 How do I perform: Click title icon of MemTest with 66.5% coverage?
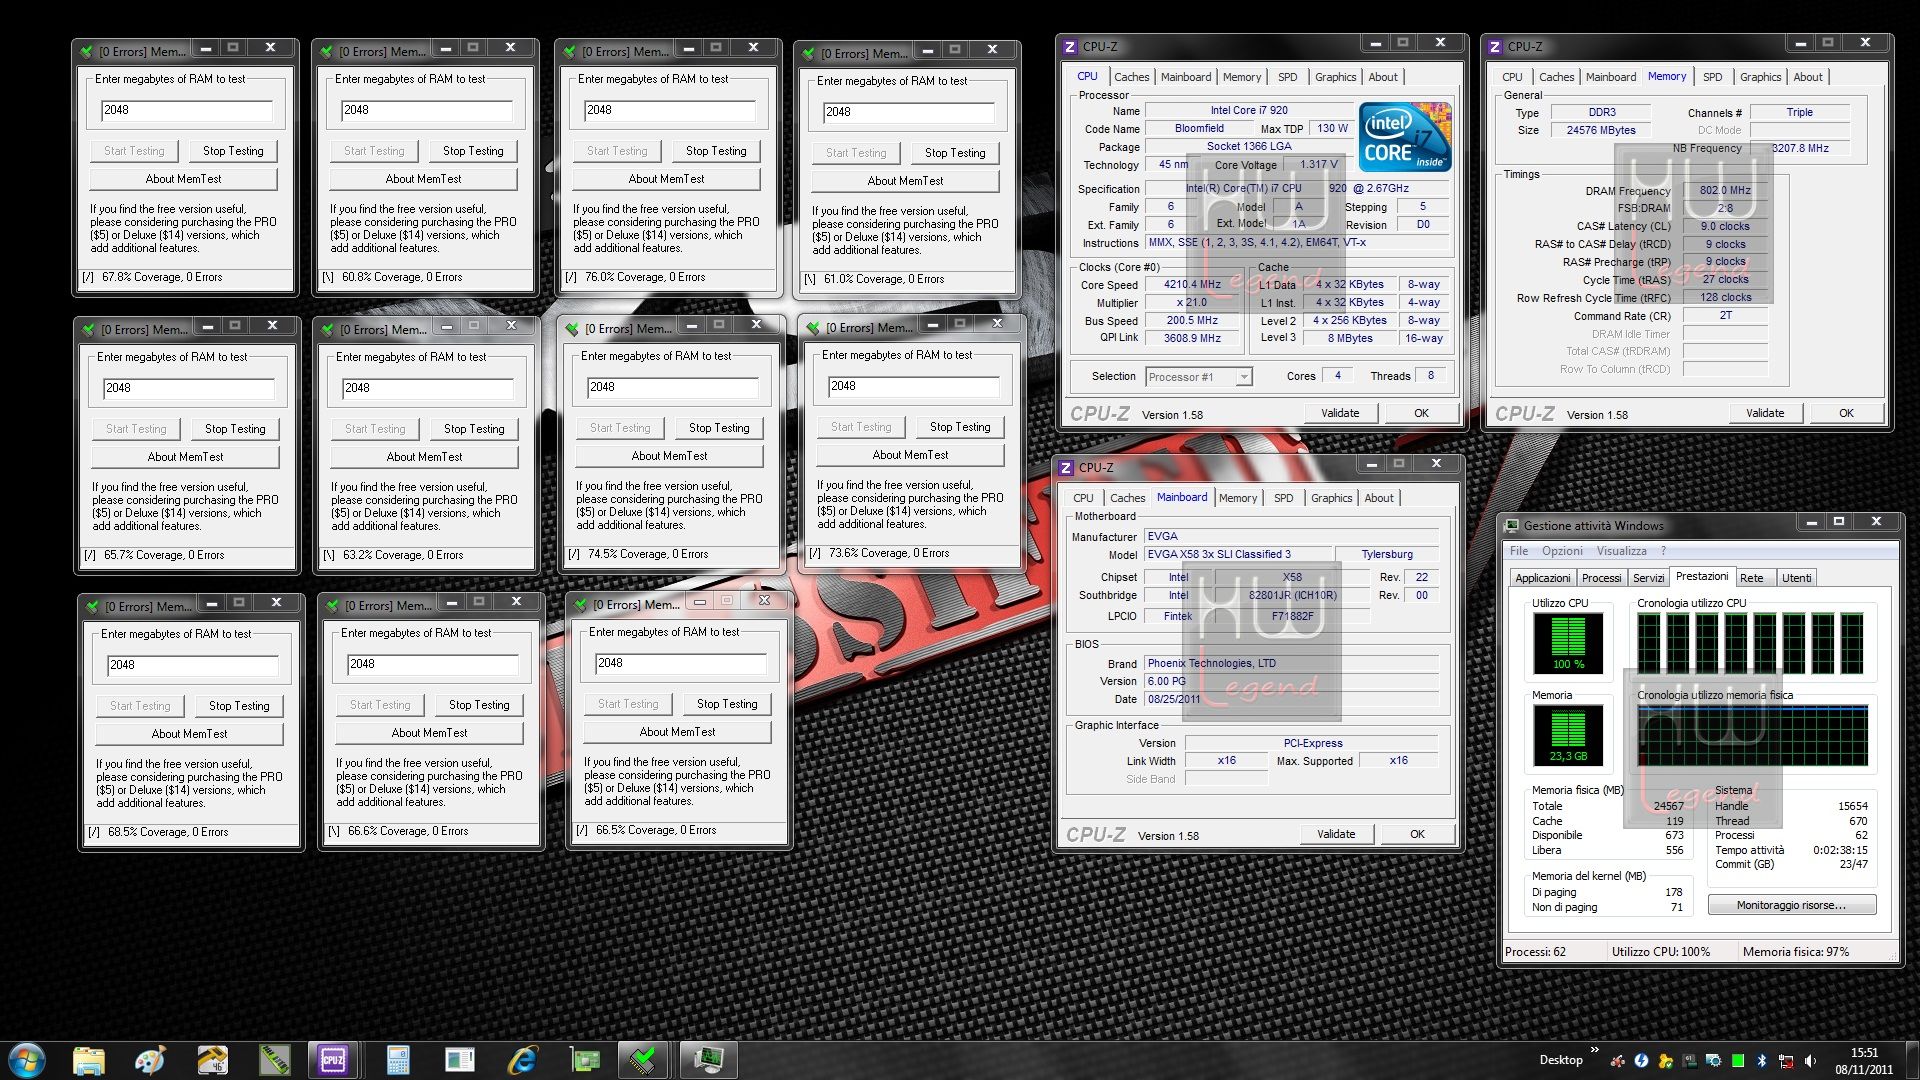tap(580, 605)
